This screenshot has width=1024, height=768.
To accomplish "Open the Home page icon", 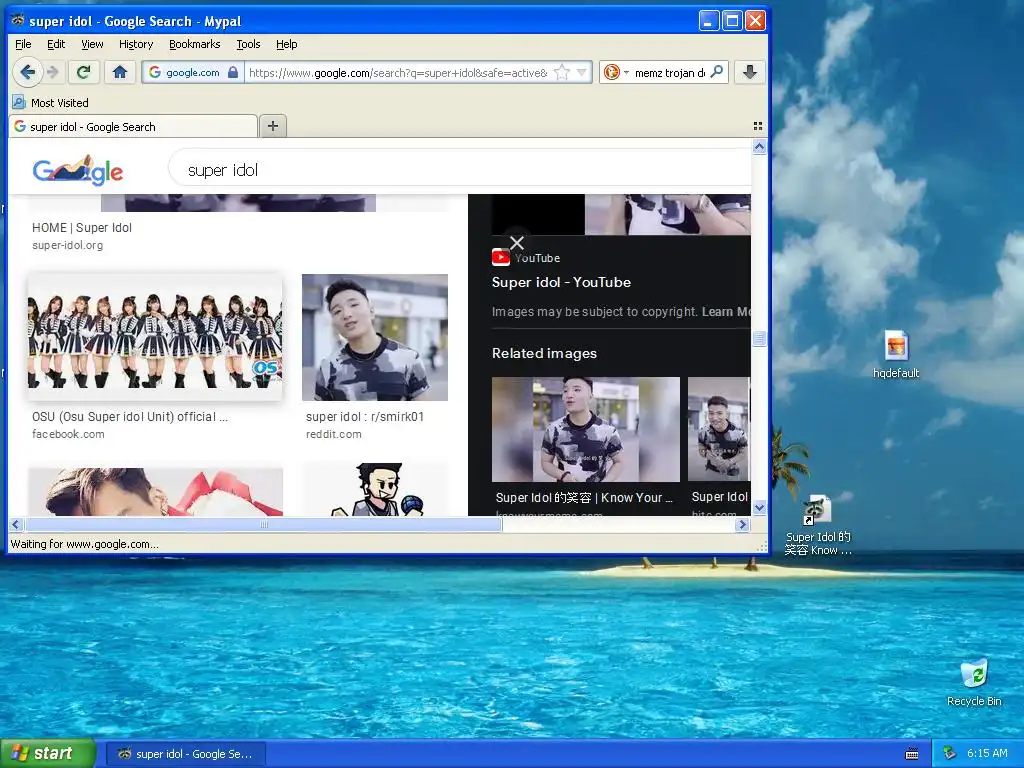I will tap(120, 72).
